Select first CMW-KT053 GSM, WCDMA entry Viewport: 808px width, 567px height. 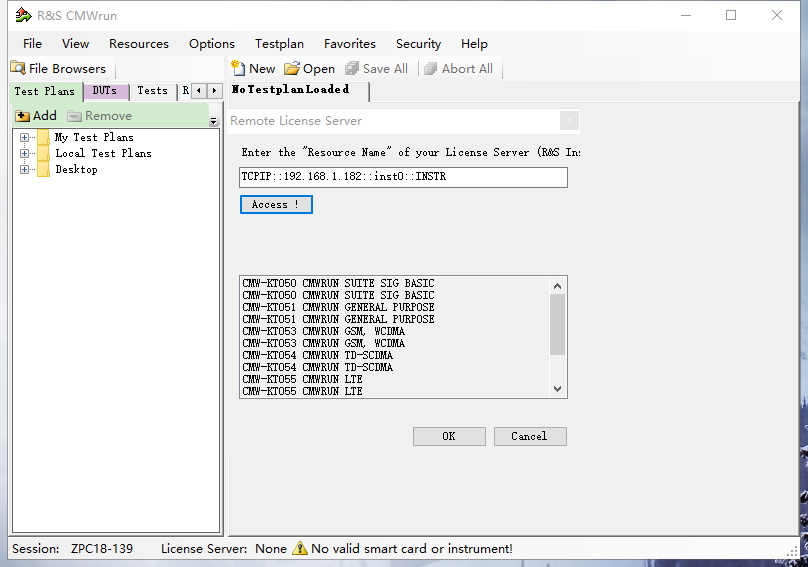pyautogui.click(x=324, y=331)
